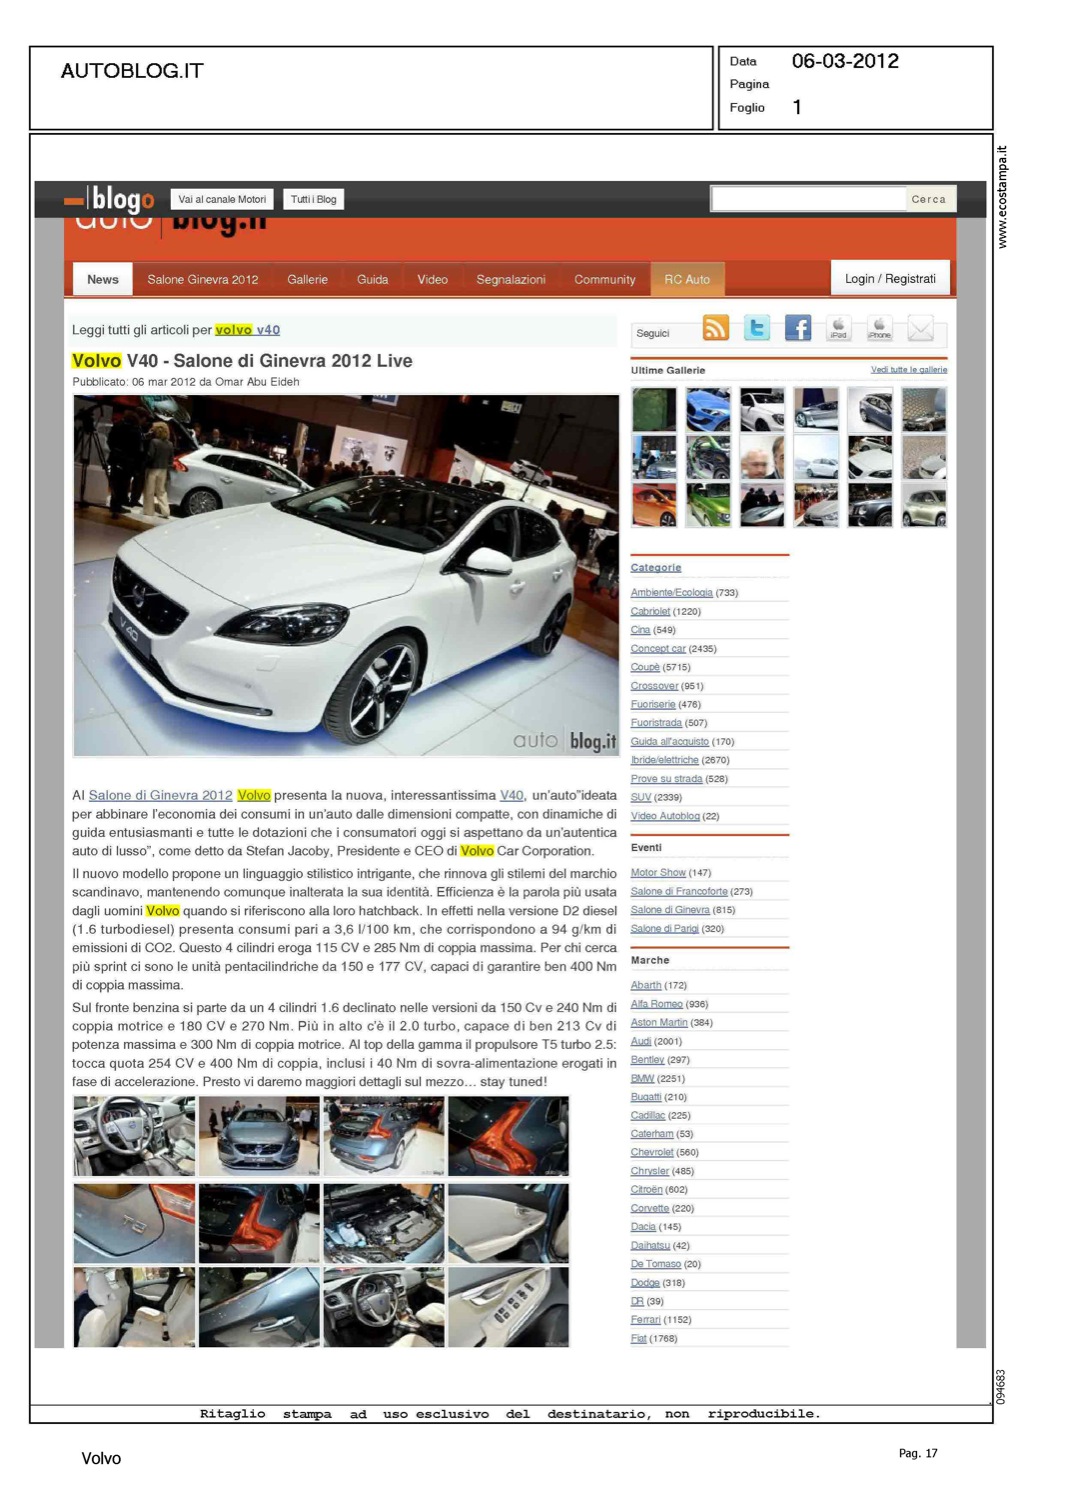Screen dimensions: 1069x1500
Task: Open the steering wheel interior thumbnail
Action: point(134,1136)
